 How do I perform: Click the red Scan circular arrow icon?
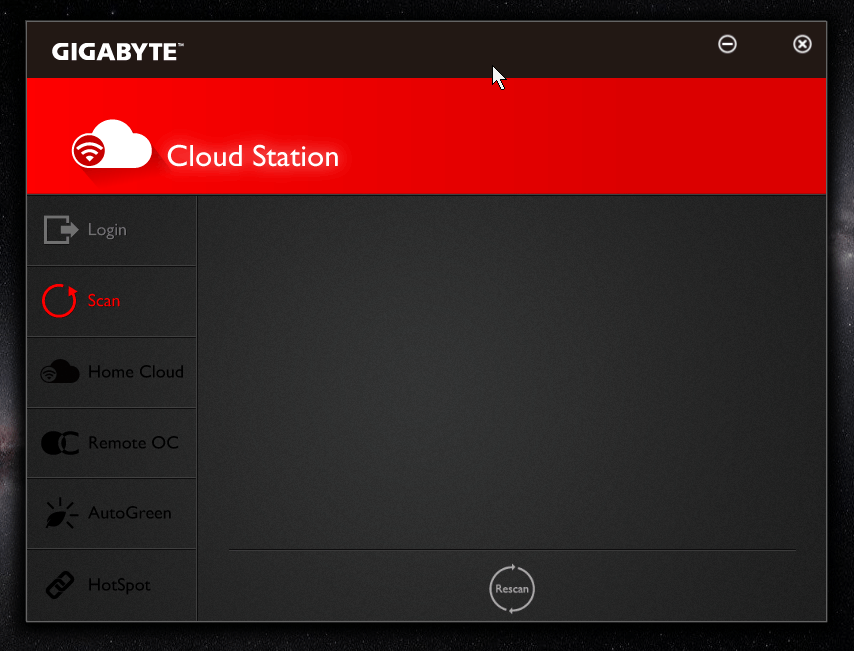(59, 300)
